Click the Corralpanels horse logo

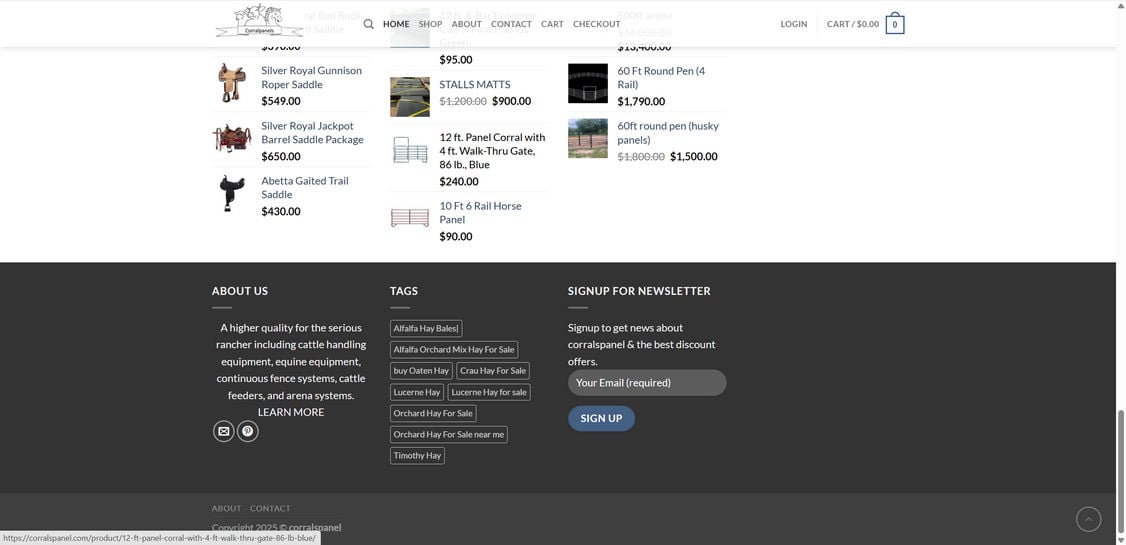click(x=259, y=21)
